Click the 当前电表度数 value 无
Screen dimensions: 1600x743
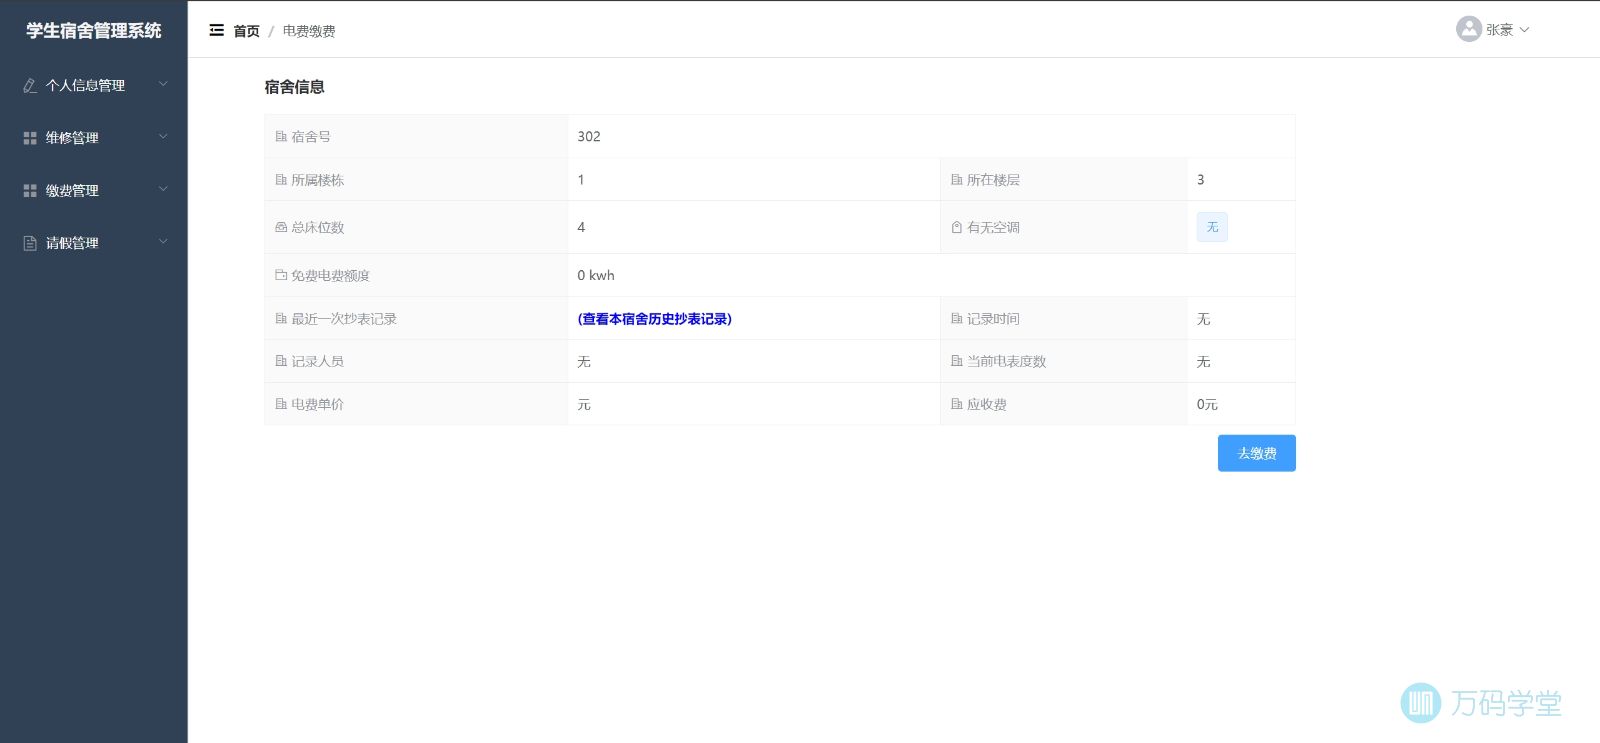point(1204,361)
